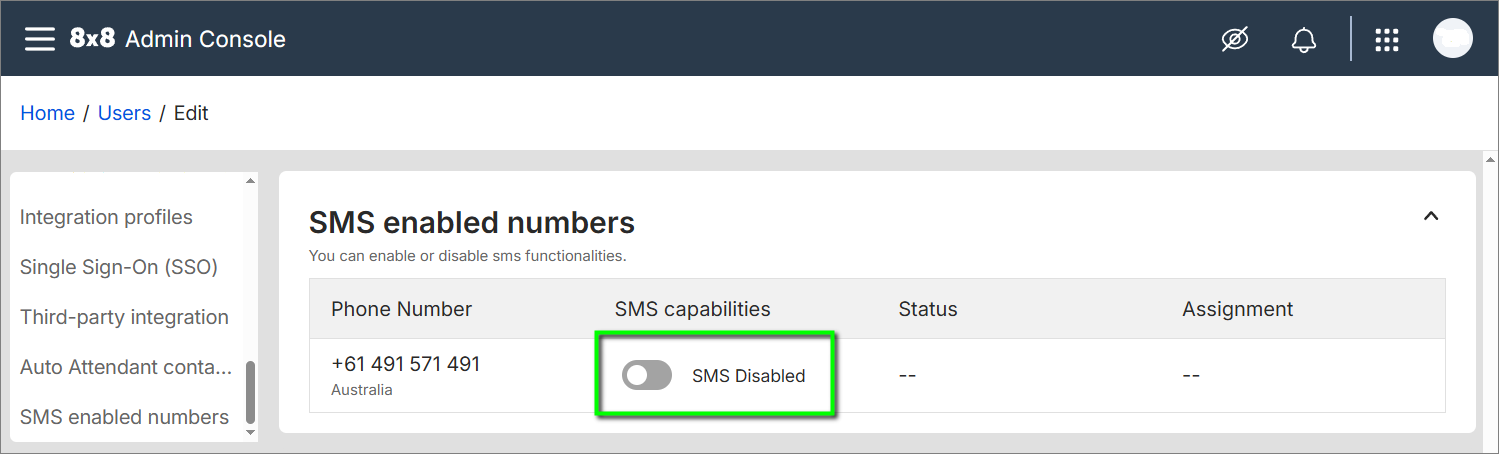
Task: Click the Phone Number column header
Action: (401, 309)
